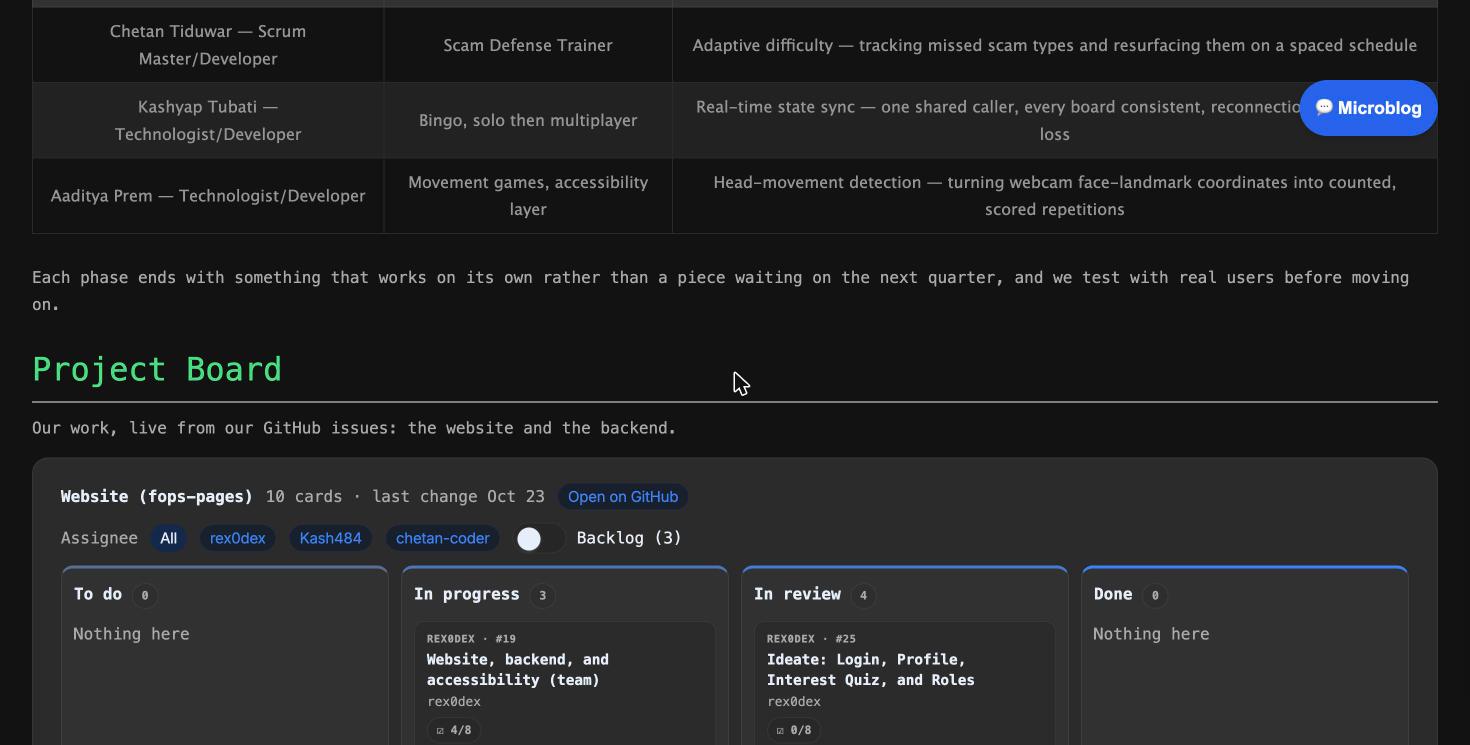Click the Chetan Tiduwar — Scrum Master/Developer cell

coord(208,45)
